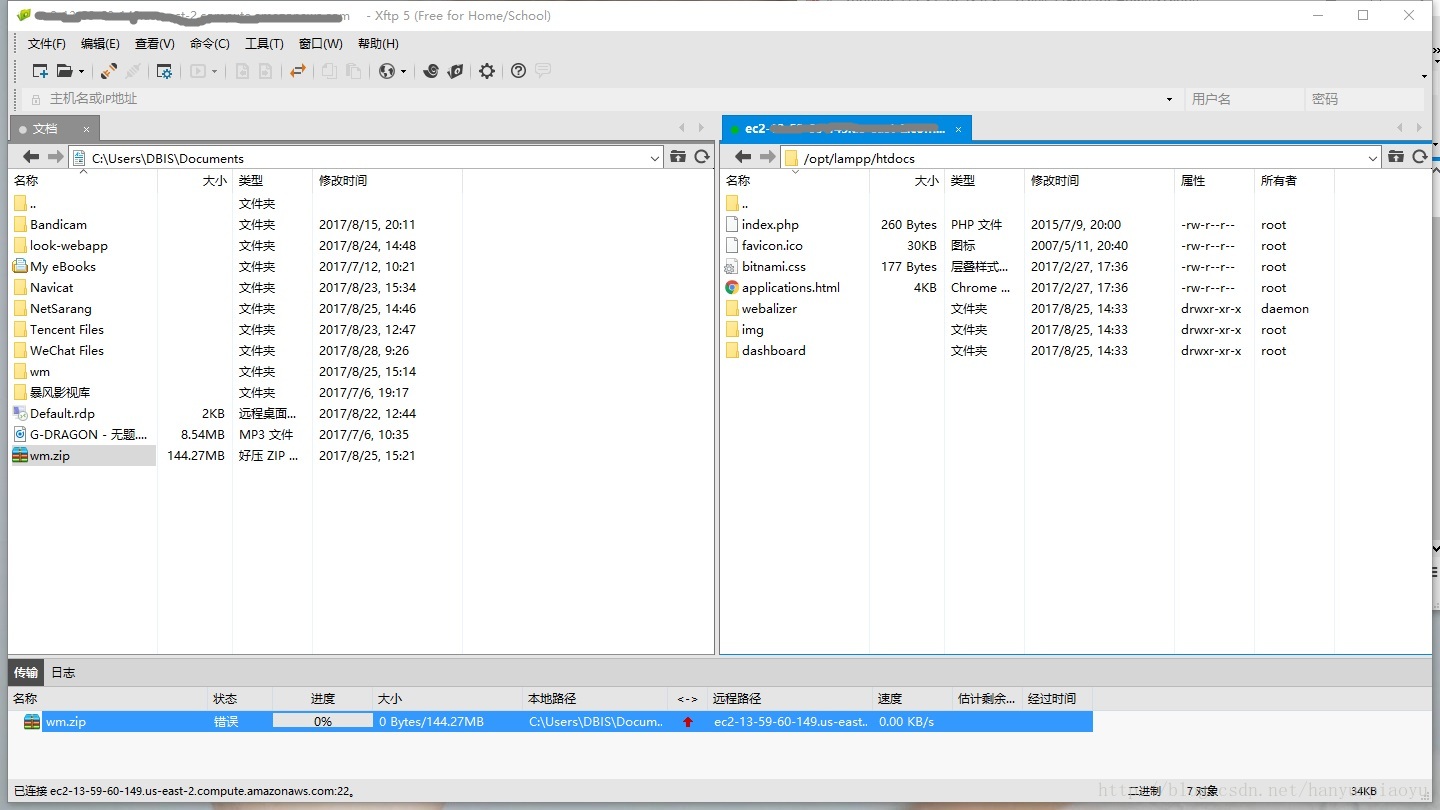Open the 编辑(E) menu
Viewport: 1440px width, 810px height.
(x=100, y=43)
